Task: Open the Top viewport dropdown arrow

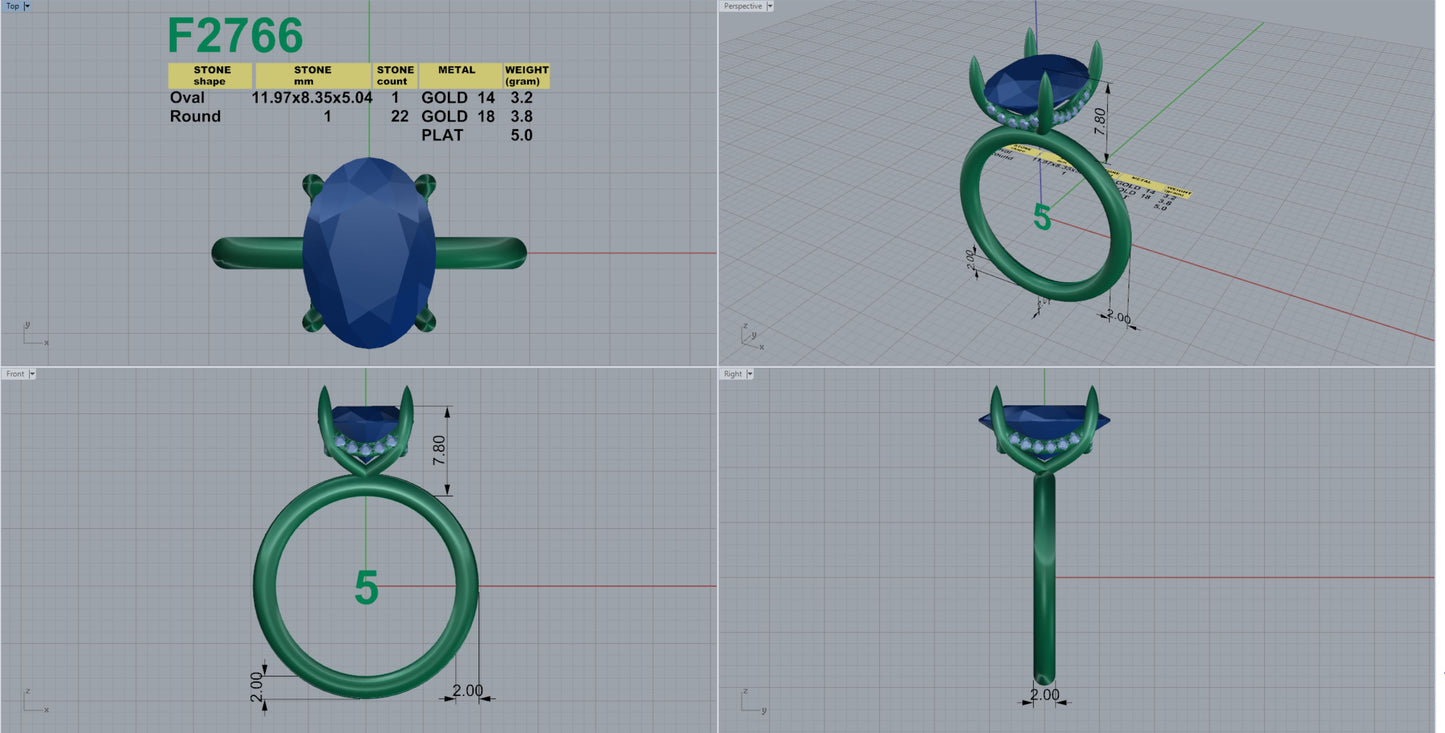Action: (27, 6)
